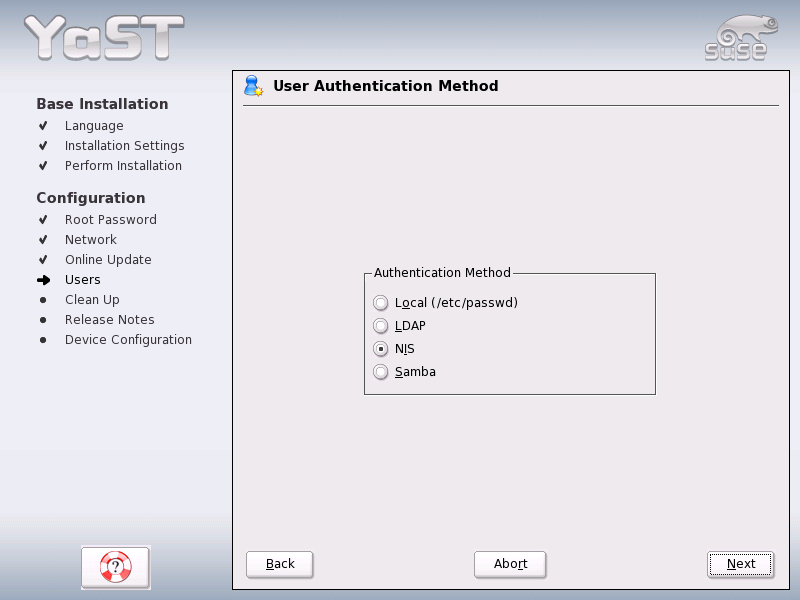800x600 pixels.
Task: Click the Online Update step
Action: pos(108,260)
